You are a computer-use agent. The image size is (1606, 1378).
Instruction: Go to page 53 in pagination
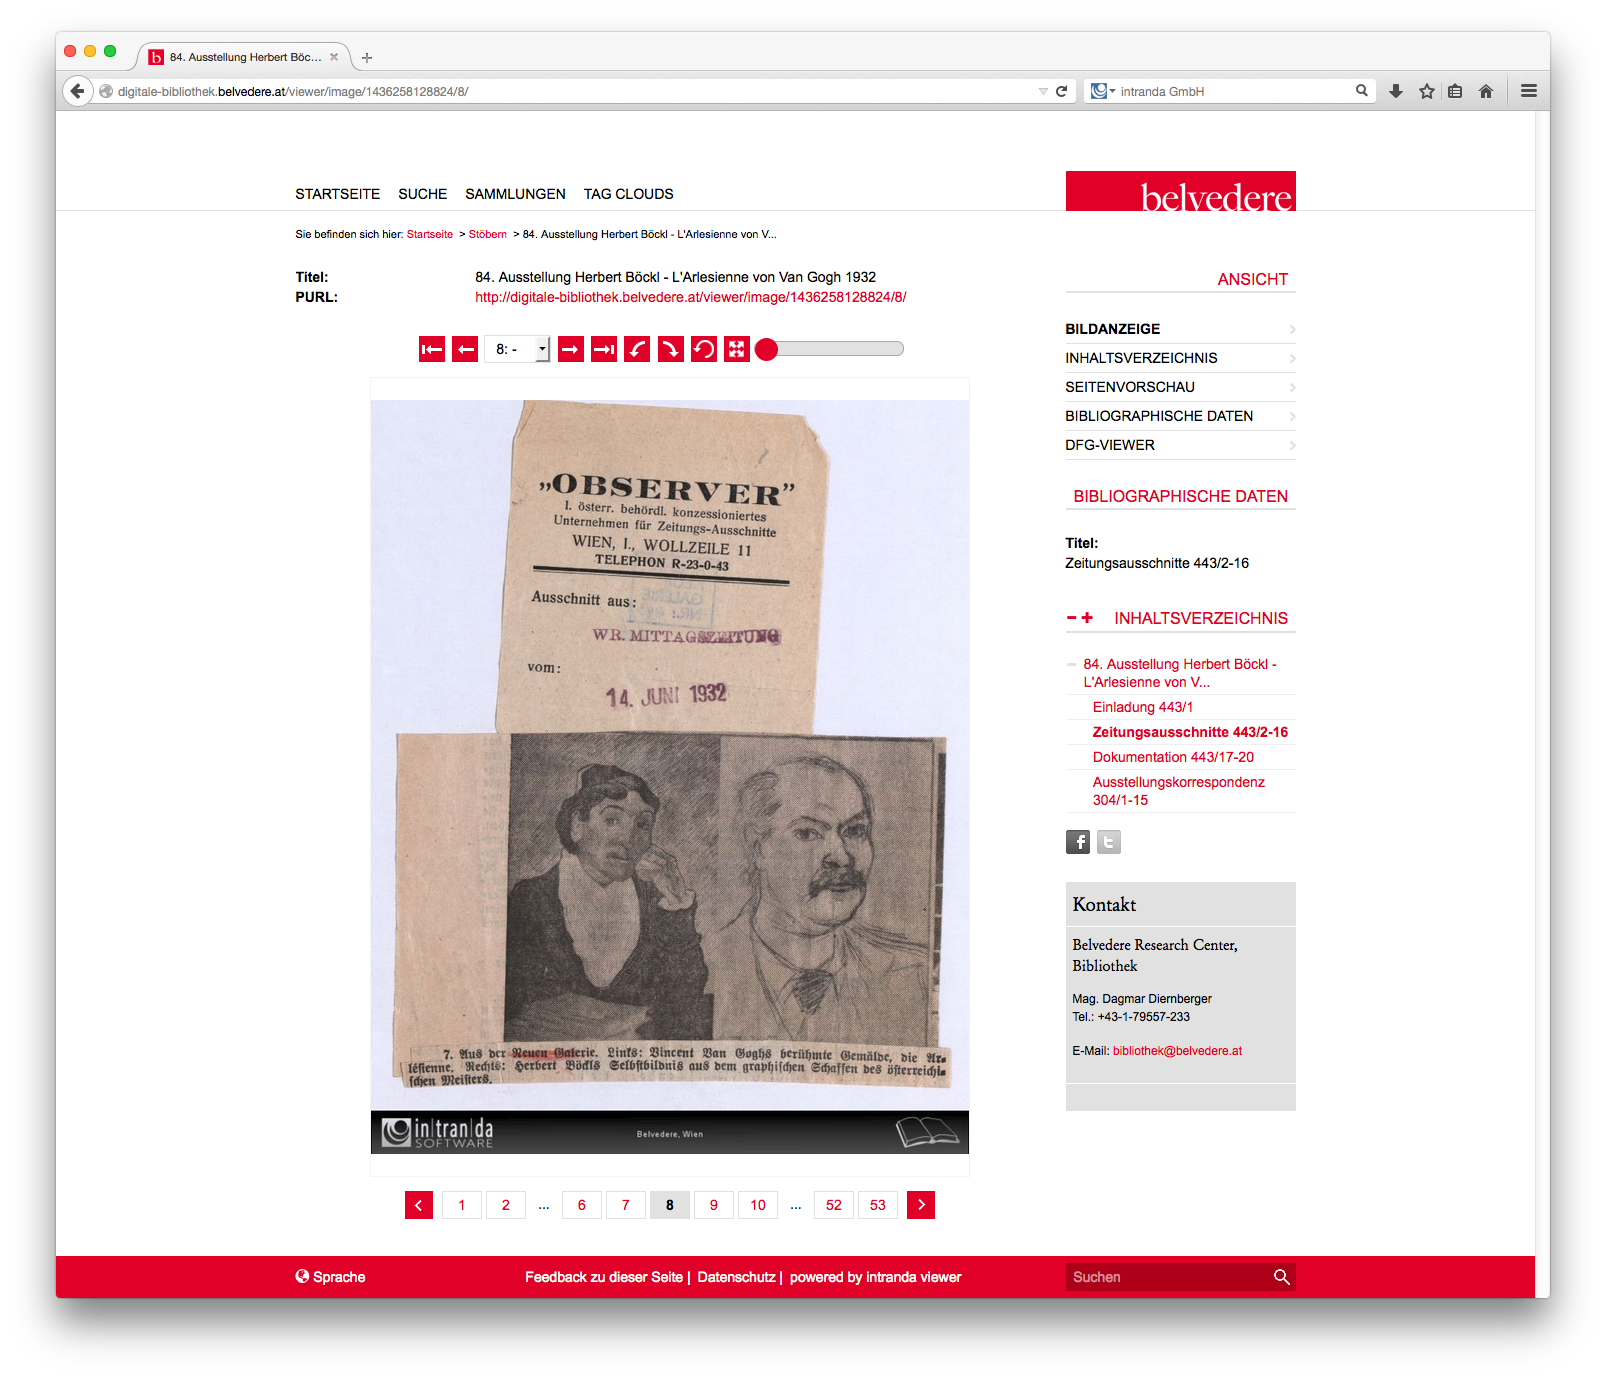point(878,1205)
